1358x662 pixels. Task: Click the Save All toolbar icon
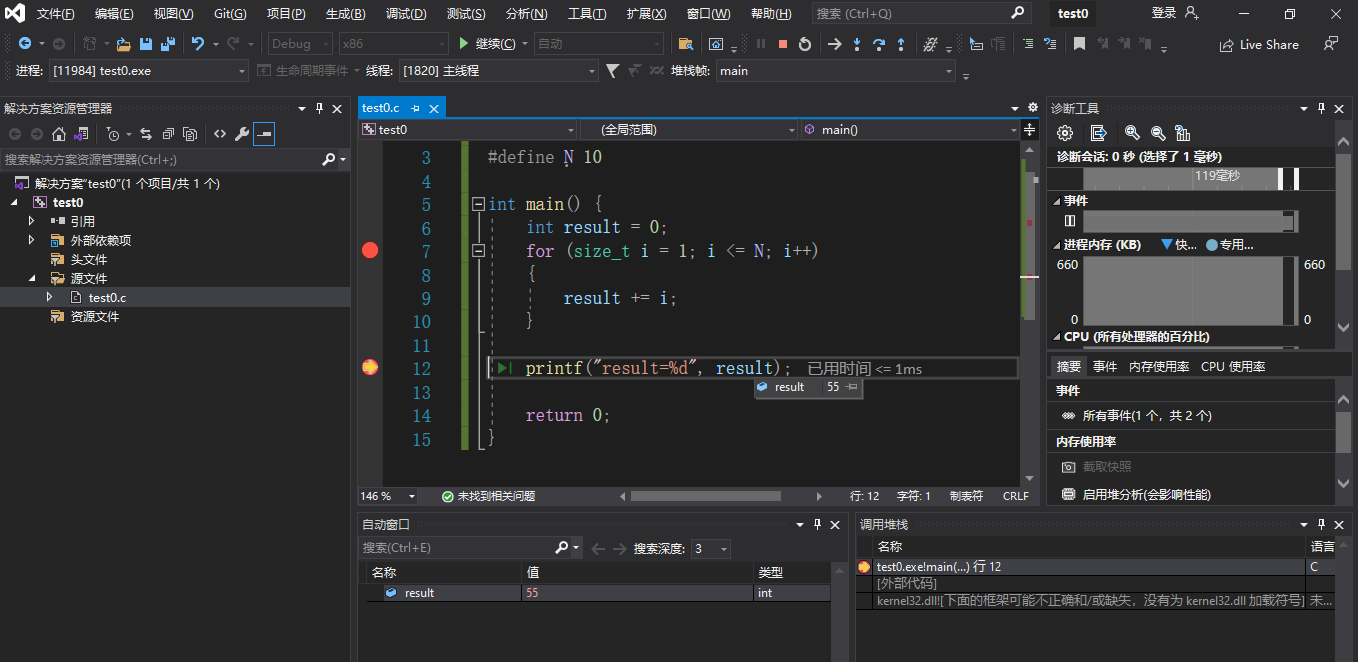pos(168,44)
